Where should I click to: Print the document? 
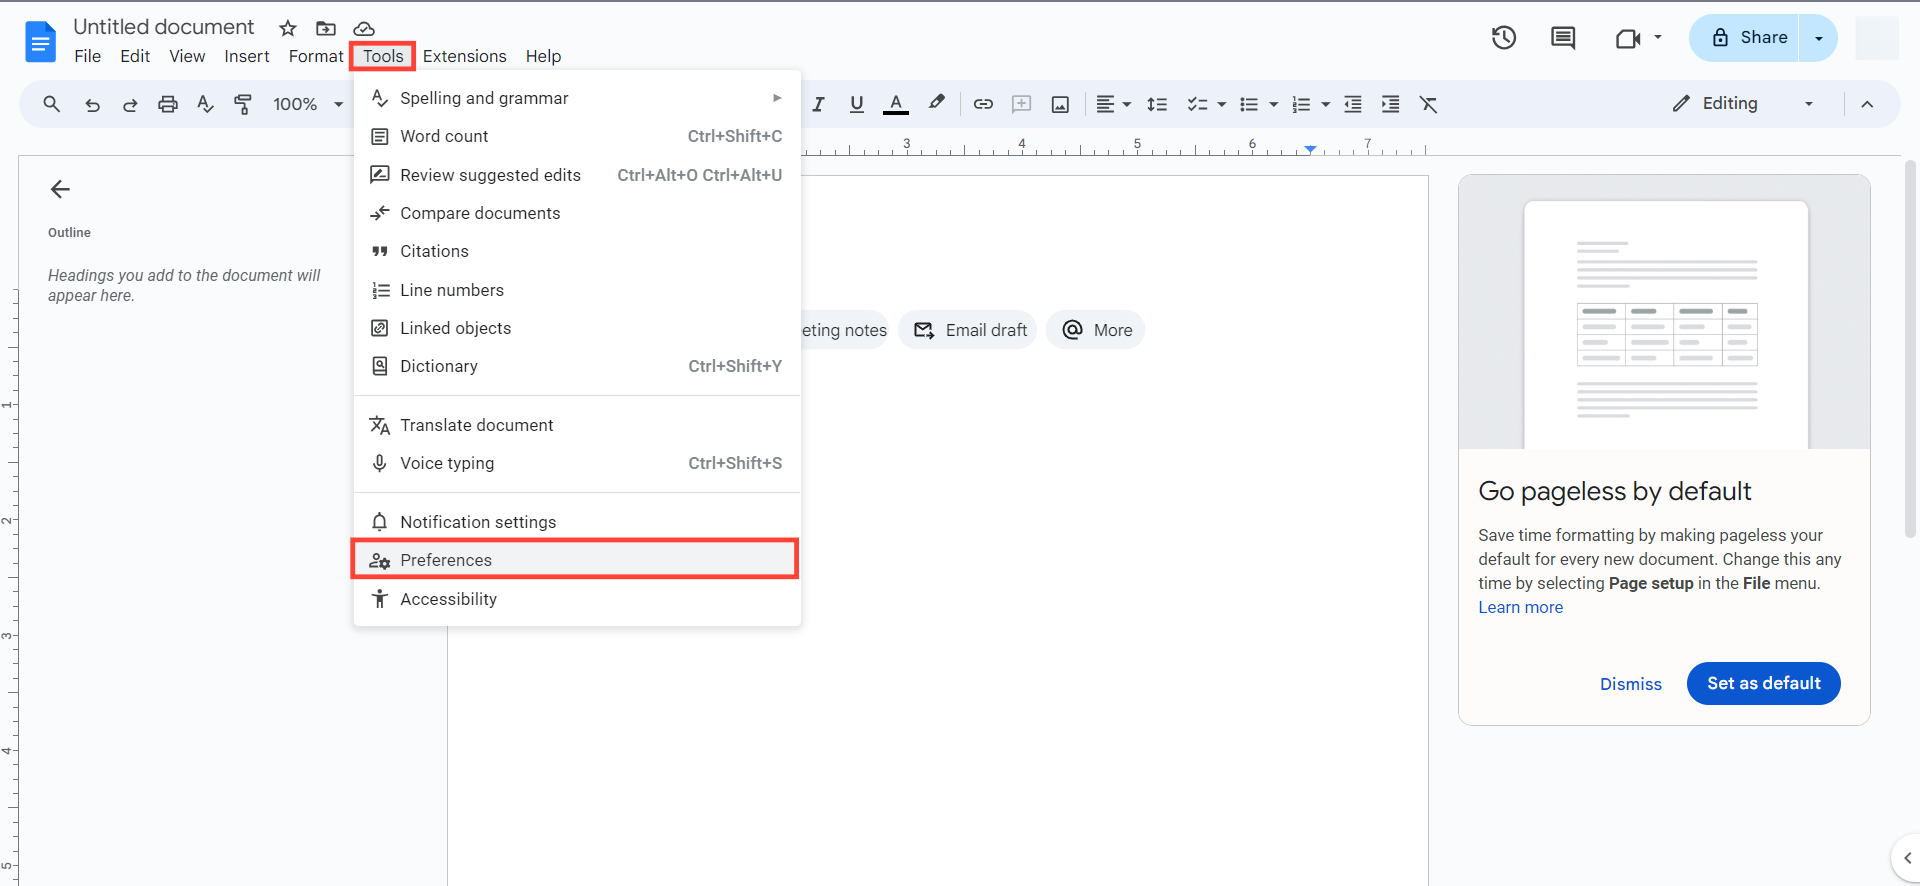pos(168,104)
